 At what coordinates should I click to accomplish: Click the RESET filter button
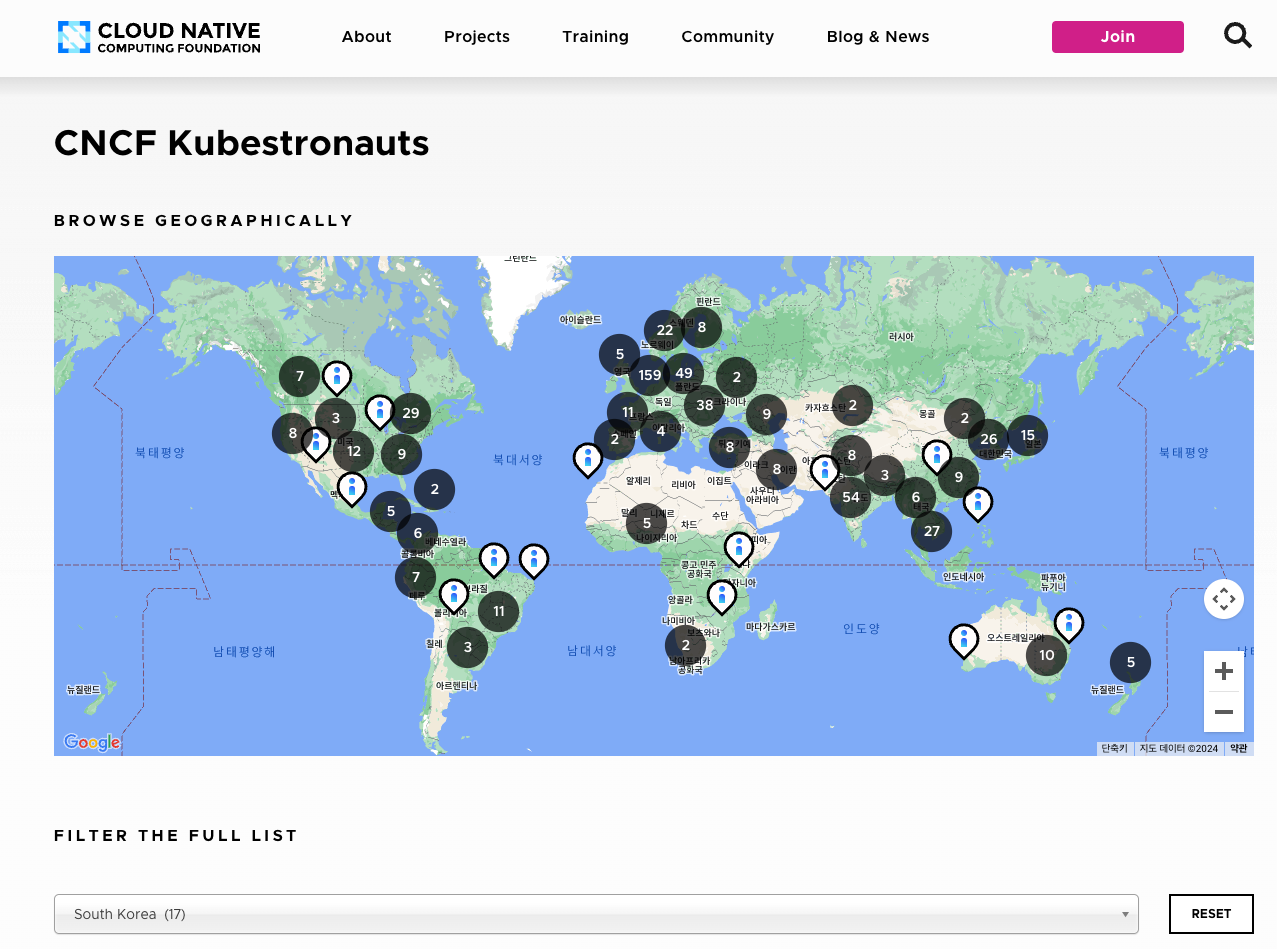[x=1211, y=914]
